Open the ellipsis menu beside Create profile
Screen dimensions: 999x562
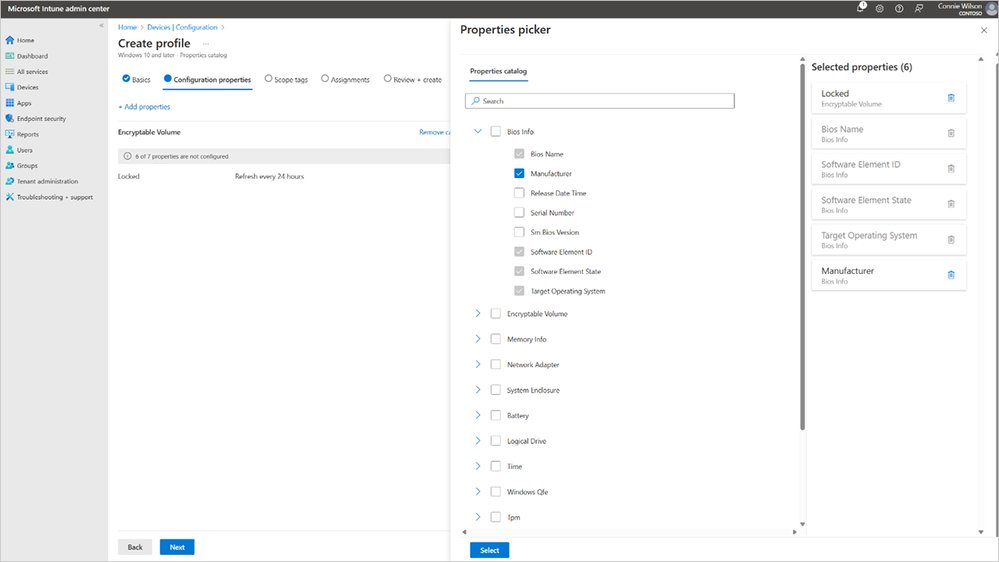click(x=206, y=44)
